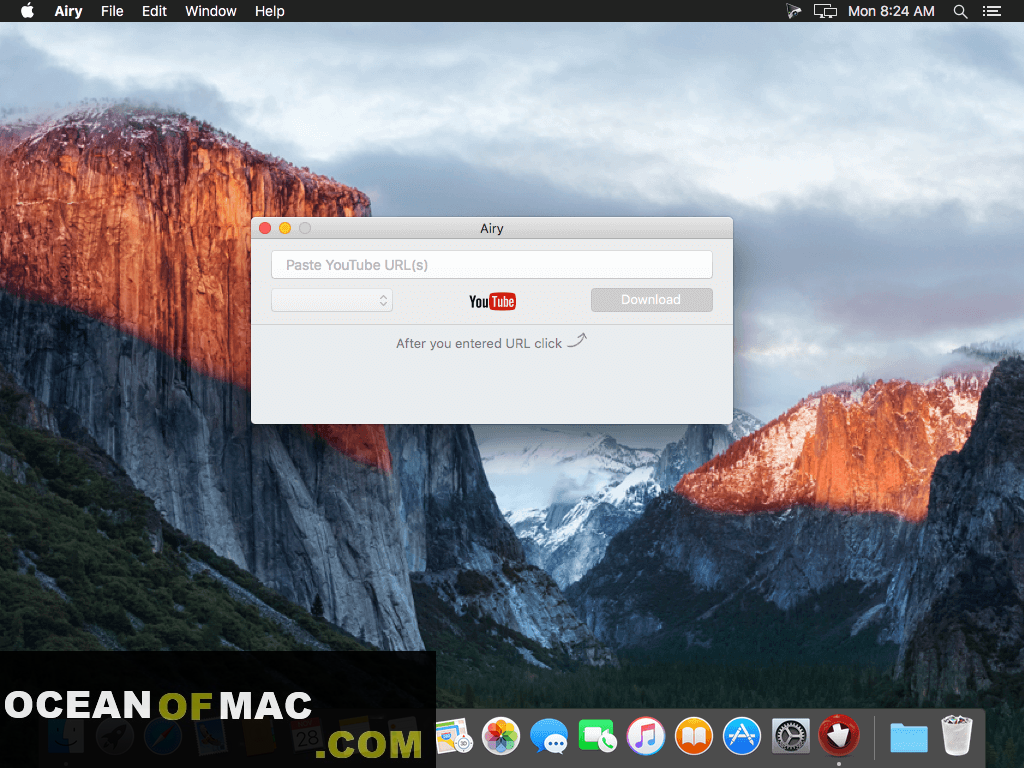Click the YouTube logo in Airy window
This screenshot has height=768, width=1024.
[x=492, y=301]
